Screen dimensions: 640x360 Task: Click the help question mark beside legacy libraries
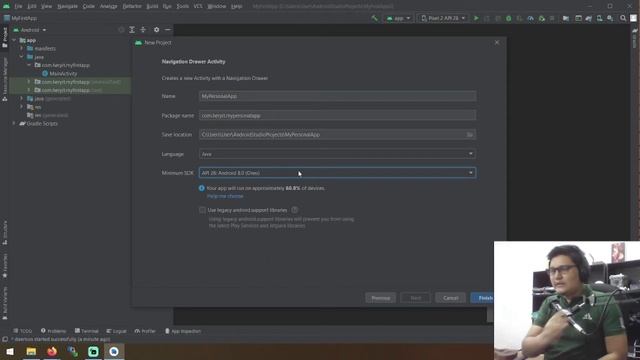tap(295, 210)
